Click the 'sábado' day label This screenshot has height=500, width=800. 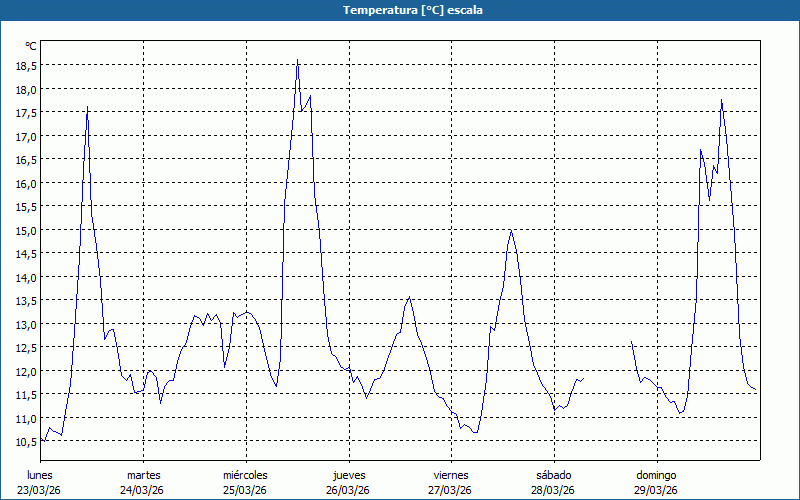[x=554, y=475]
